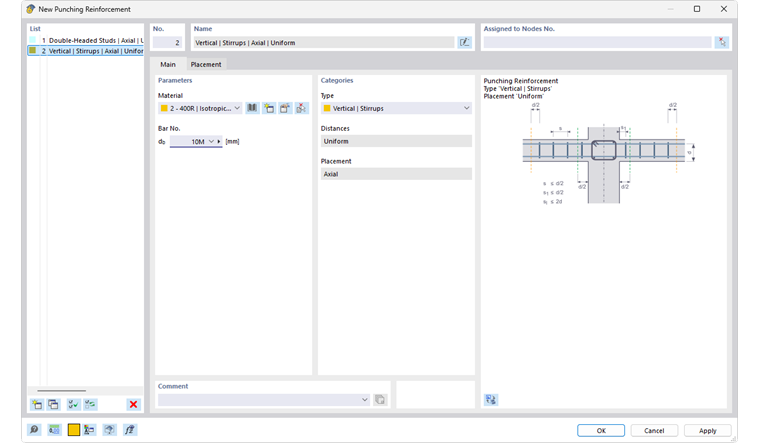This screenshot has height=443, width=760.
Task: Click the diagram view toggle icon below preview
Action: [x=491, y=400]
